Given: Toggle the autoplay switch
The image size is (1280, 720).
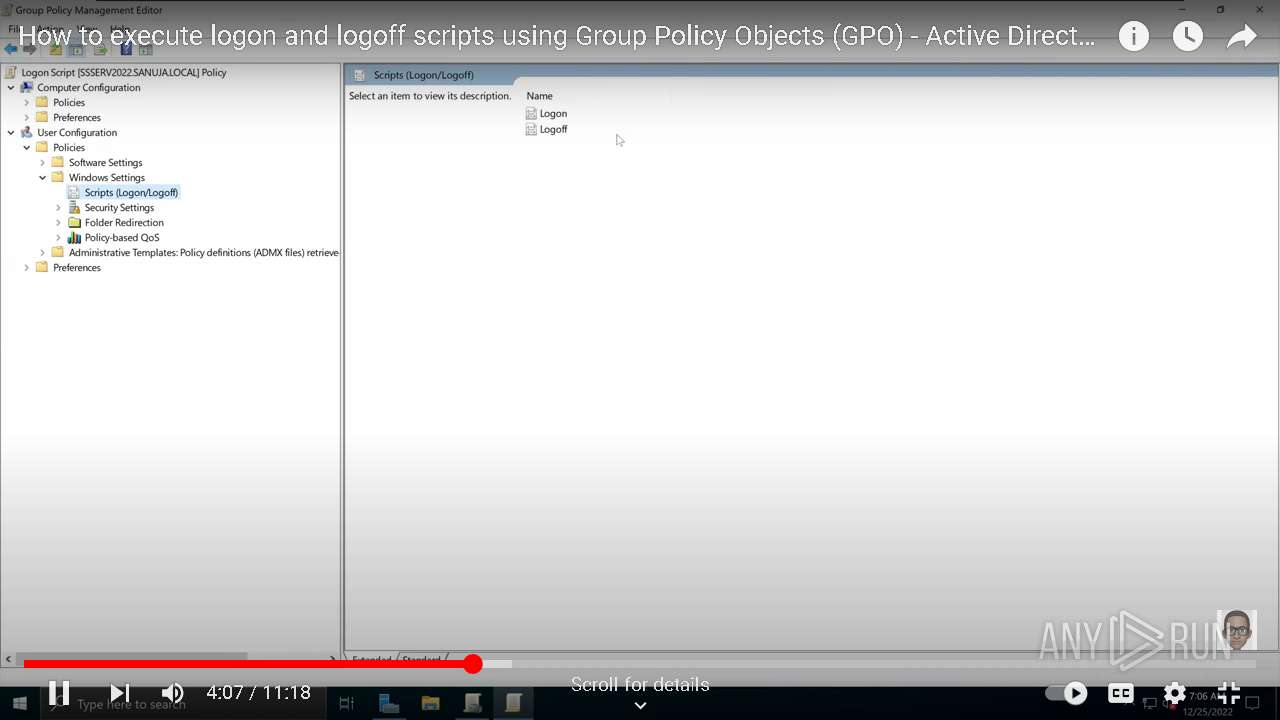Looking at the screenshot, I should click(1067, 692).
